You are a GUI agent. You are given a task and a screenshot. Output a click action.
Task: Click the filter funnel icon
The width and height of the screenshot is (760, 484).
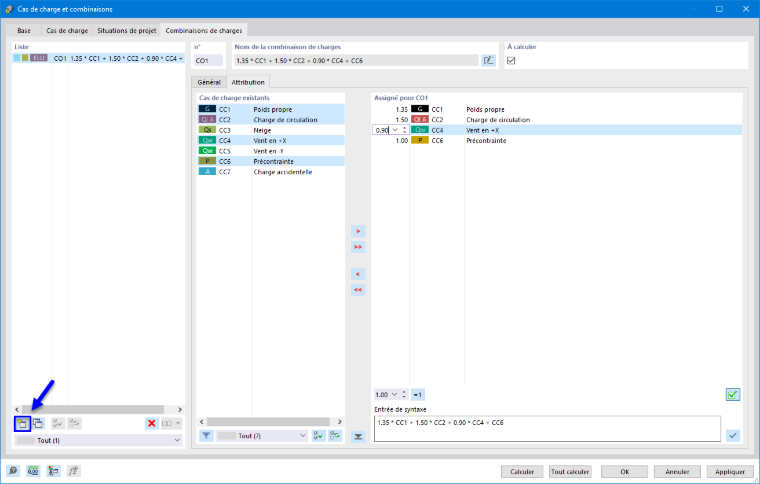(206, 436)
